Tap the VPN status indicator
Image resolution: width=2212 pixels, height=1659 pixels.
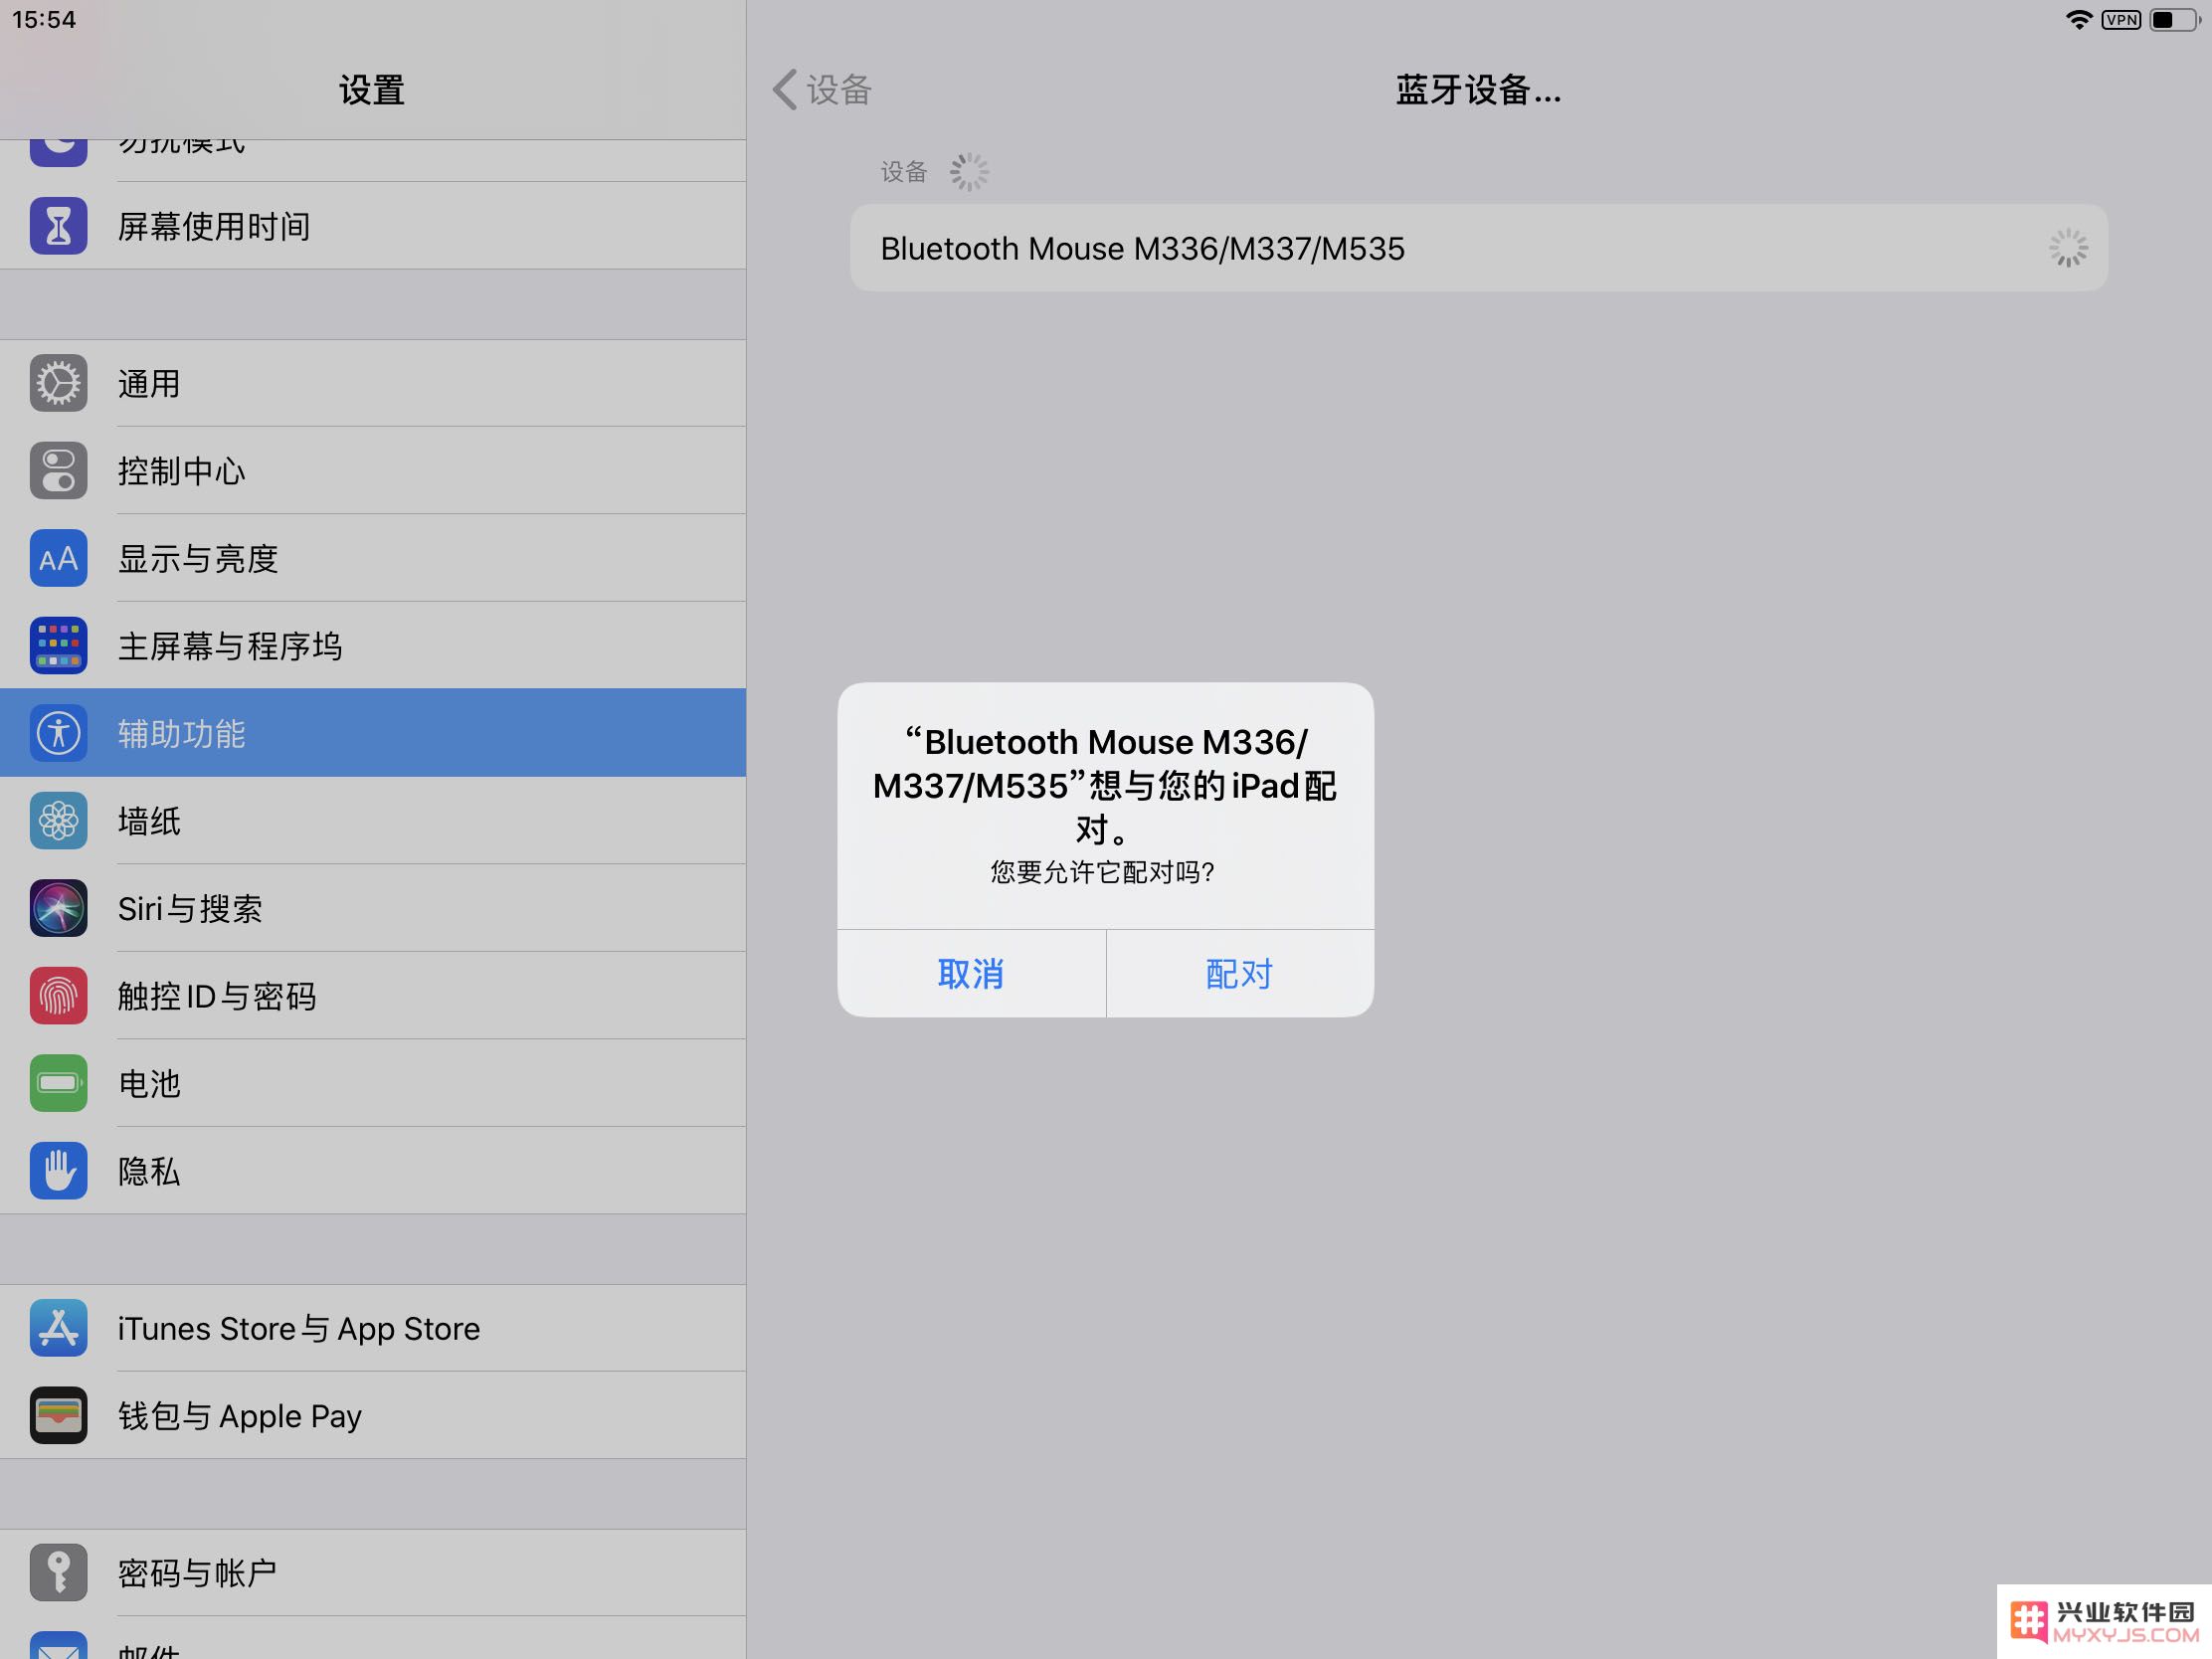(2121, 20)
